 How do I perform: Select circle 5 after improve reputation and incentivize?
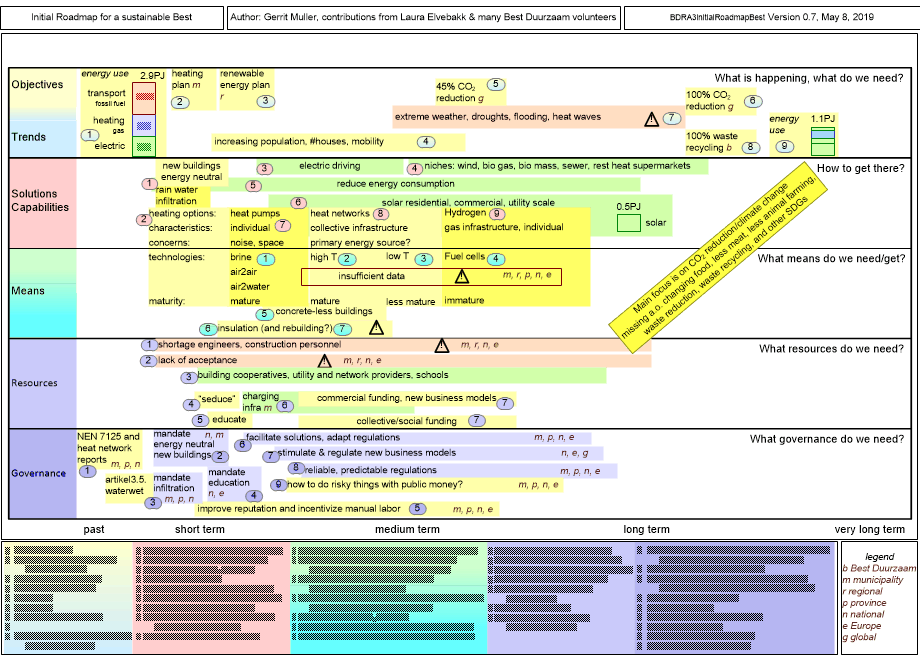[417, 509]
